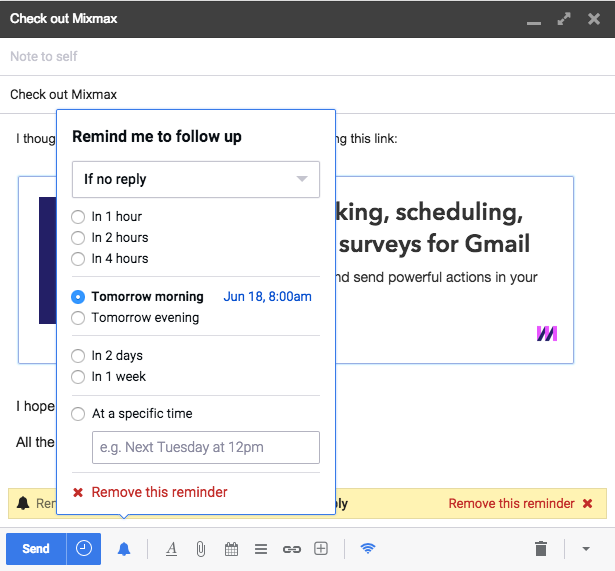Expand compose window to full screen
Image resolution: width=615 pixels, height=571 pixels.
(x=564, y=18)
